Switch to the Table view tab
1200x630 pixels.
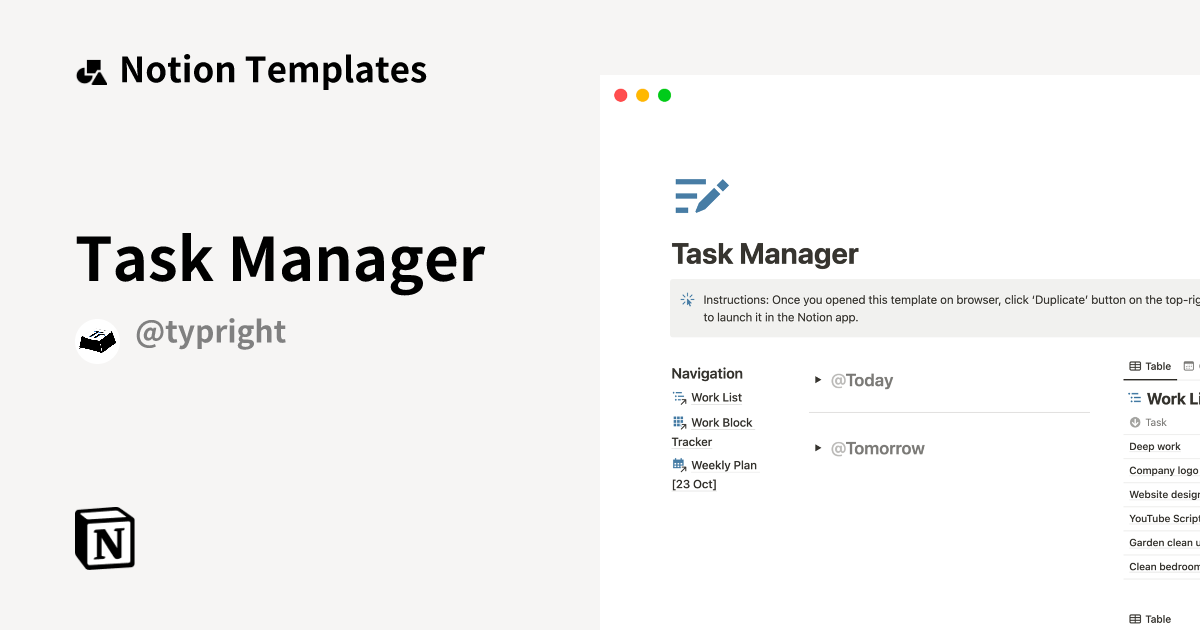[1150, 366]
